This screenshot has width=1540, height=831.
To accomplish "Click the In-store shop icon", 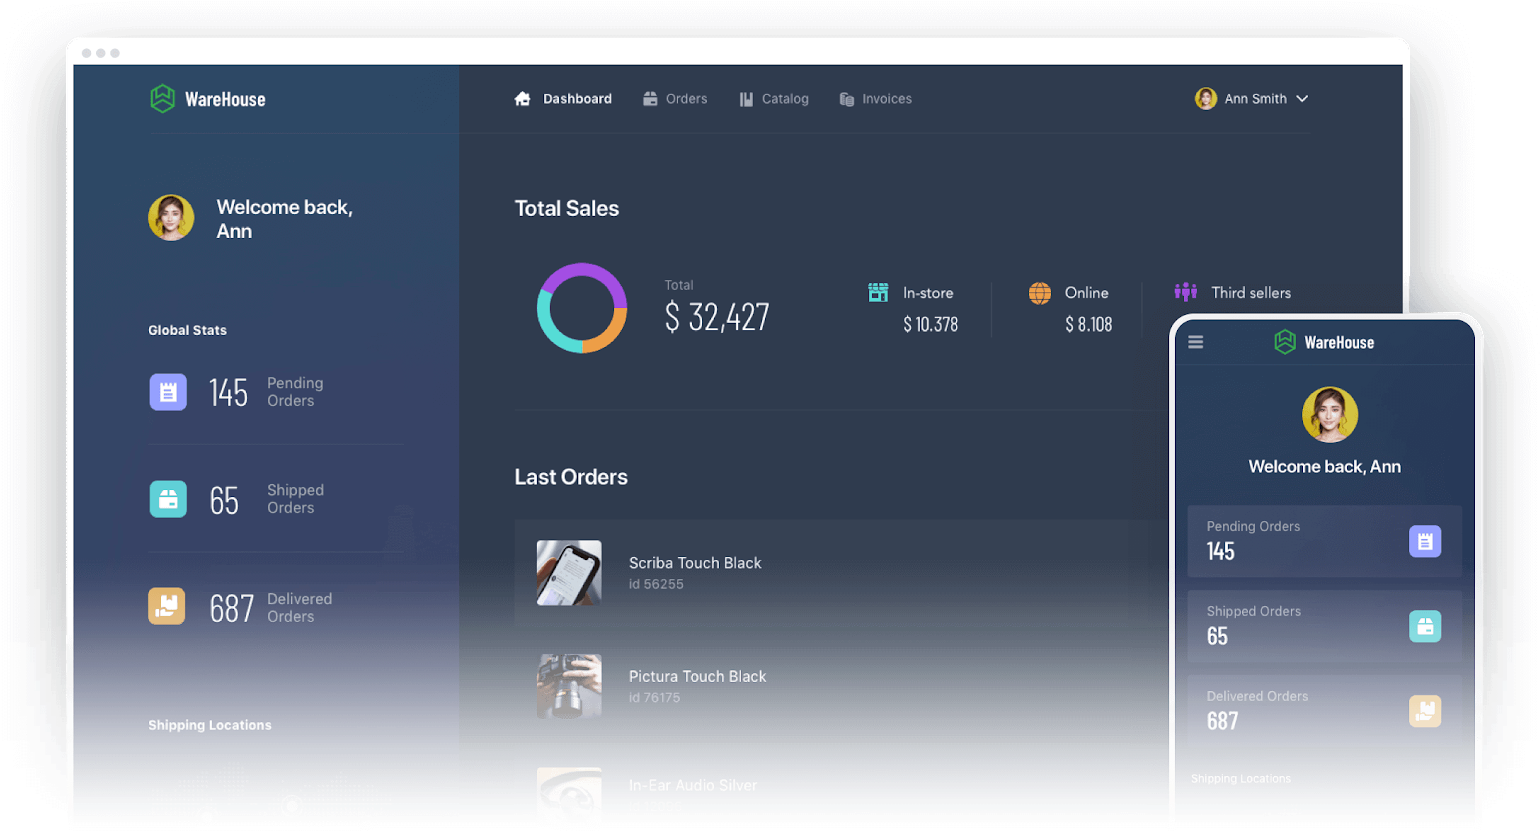I will pyautogui.click(x=878, y=292).
